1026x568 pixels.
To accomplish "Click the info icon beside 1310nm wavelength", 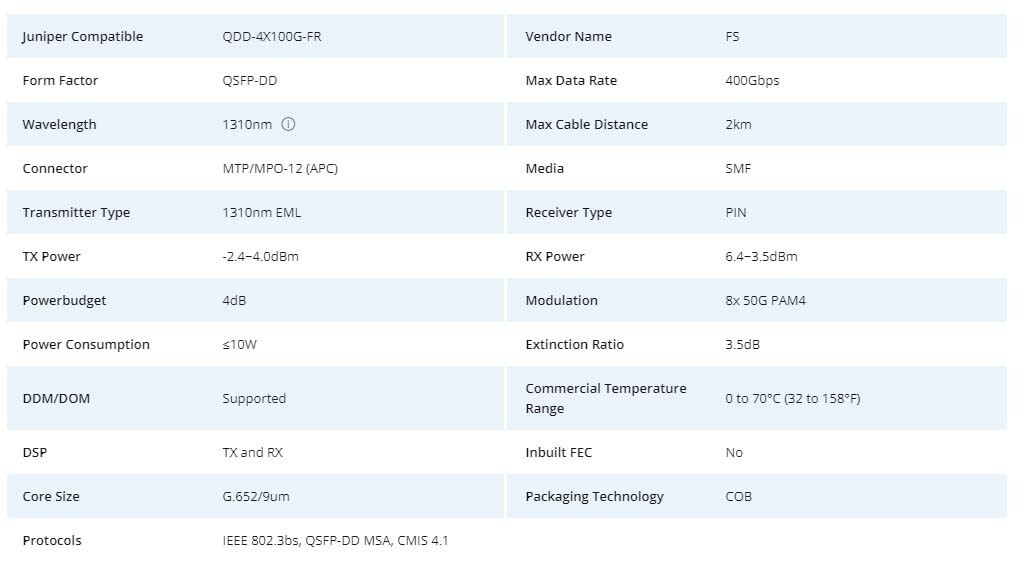I will pyautogui.click(x=288, y=125).
